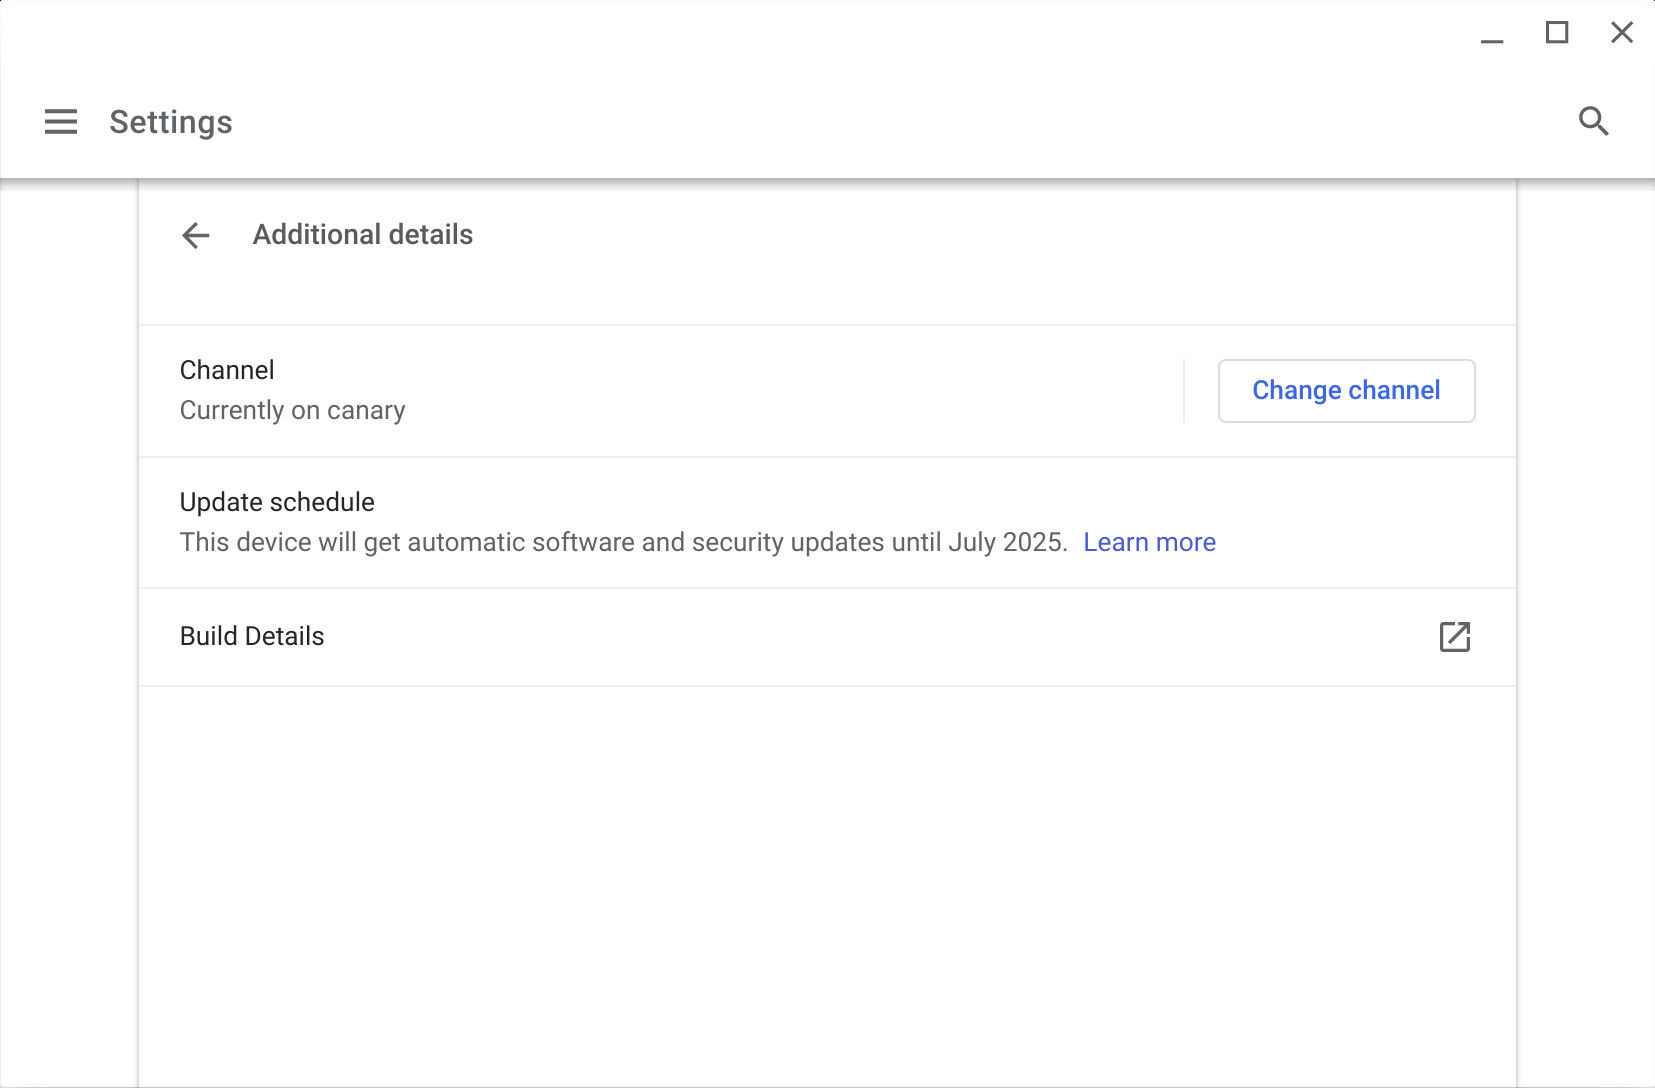Open the main navigation hamburger menu

61,122
